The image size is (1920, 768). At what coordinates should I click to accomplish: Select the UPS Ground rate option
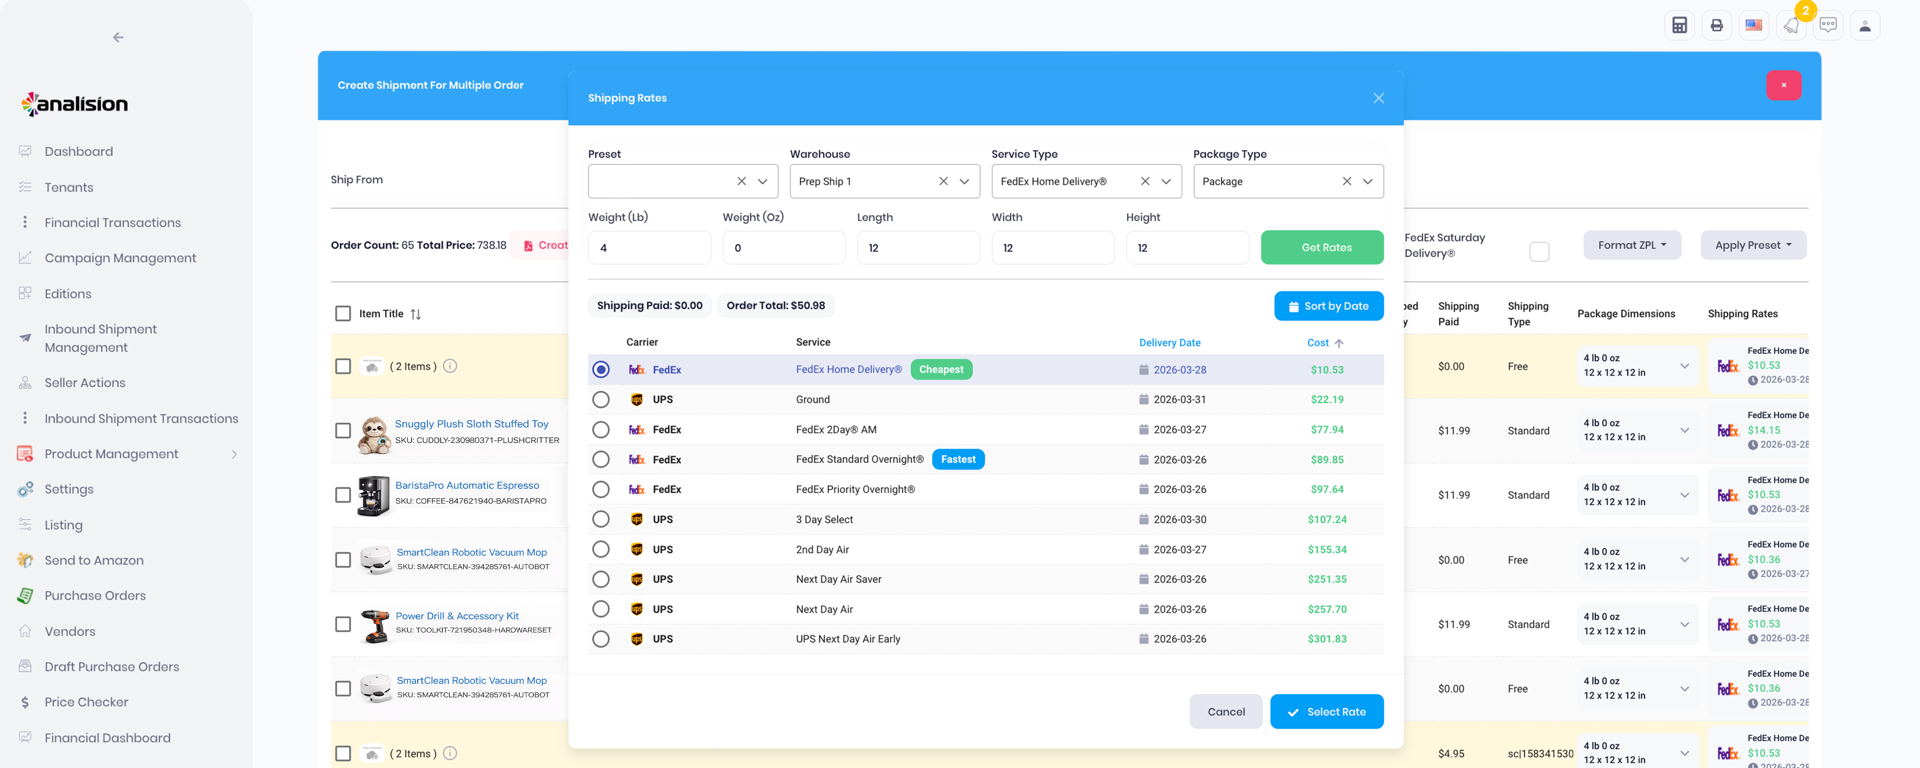pyautogui.click(x=601, y=400)
